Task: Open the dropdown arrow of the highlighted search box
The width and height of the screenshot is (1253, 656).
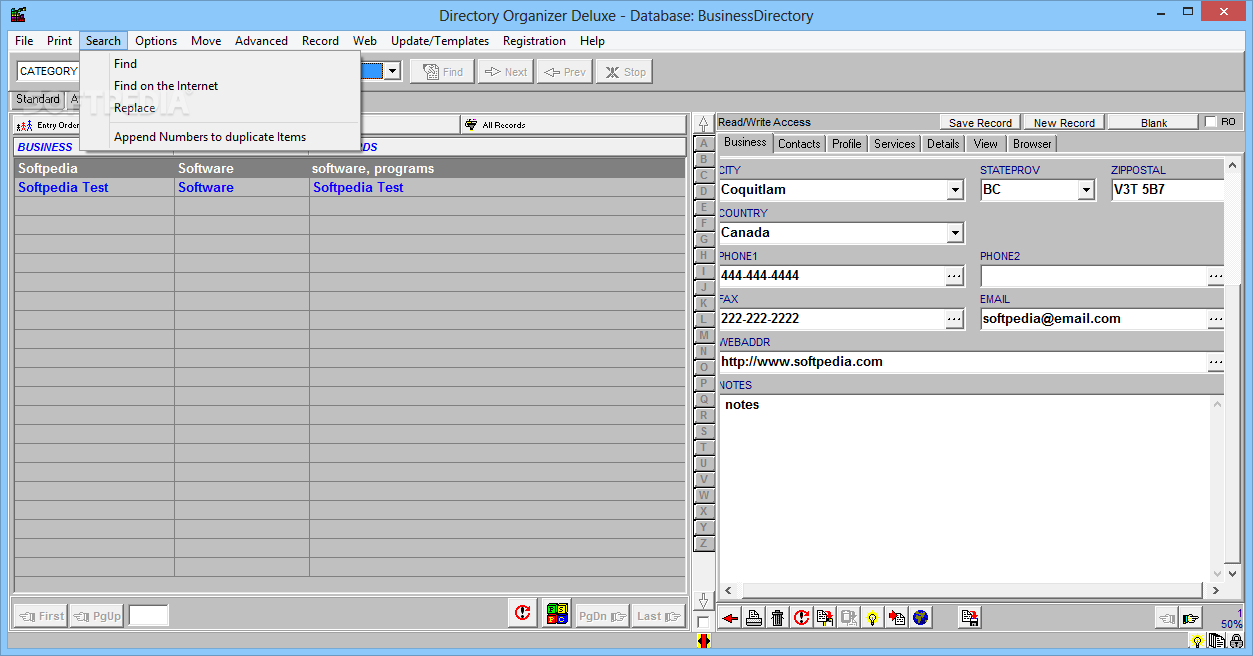Action: 393,71
